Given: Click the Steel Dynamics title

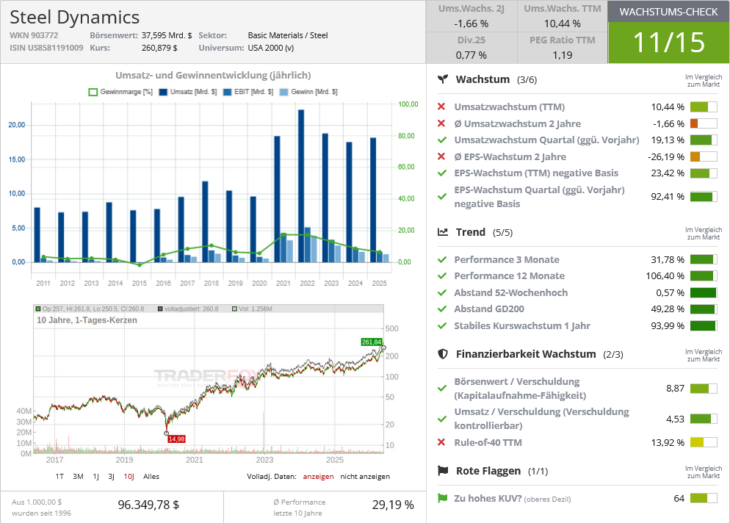Looking at the screenshot, I should click(x=74, y=17).
